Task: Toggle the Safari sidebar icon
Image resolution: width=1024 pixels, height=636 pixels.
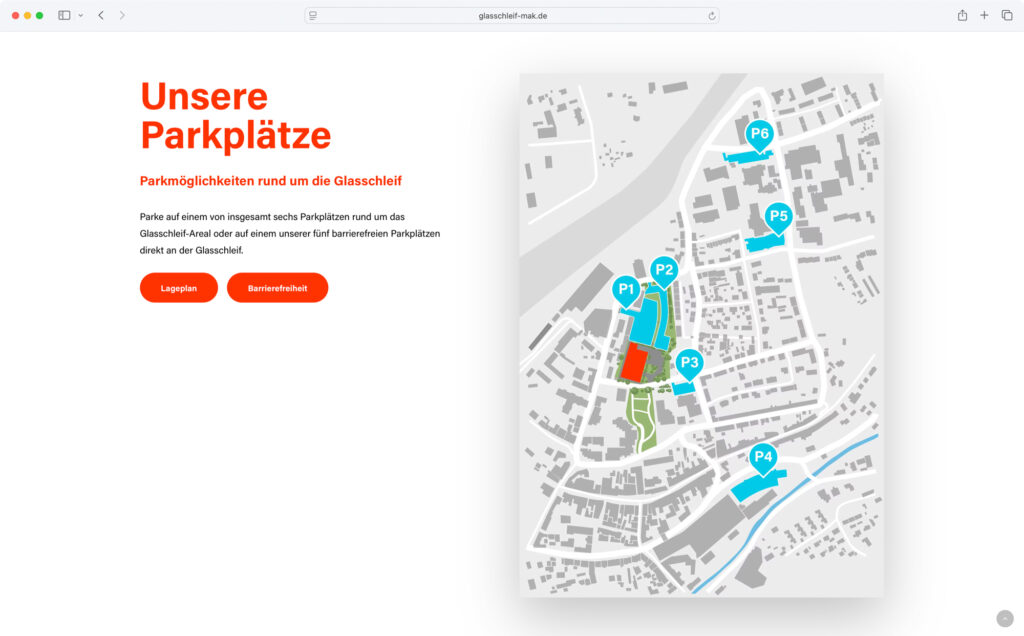Action: click(x=64, y=15)
